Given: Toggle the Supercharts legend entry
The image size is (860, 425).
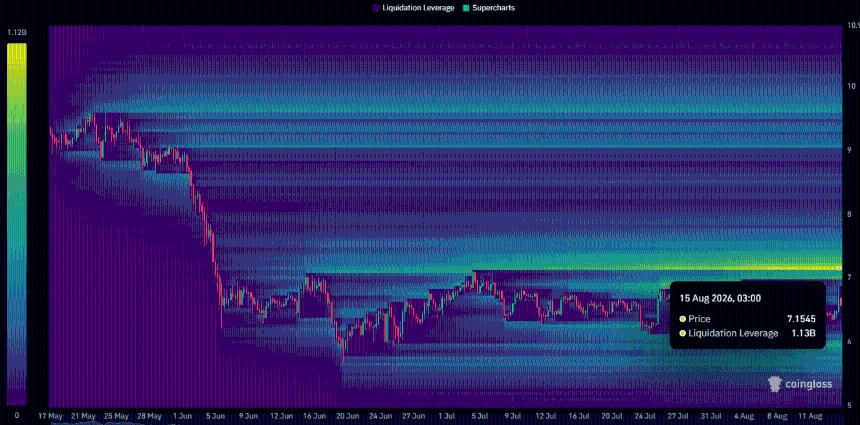Looking at the screenshot, I should pos(488,8).
